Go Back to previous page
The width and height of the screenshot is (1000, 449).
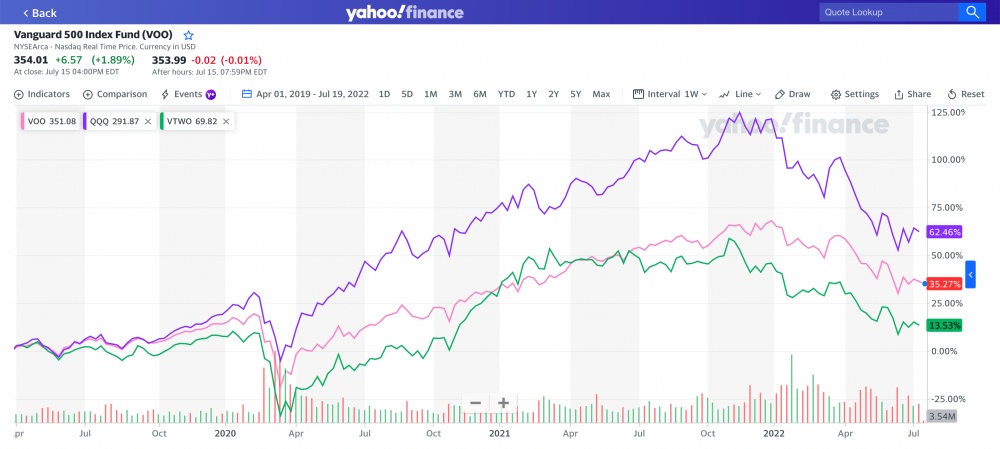39,13
